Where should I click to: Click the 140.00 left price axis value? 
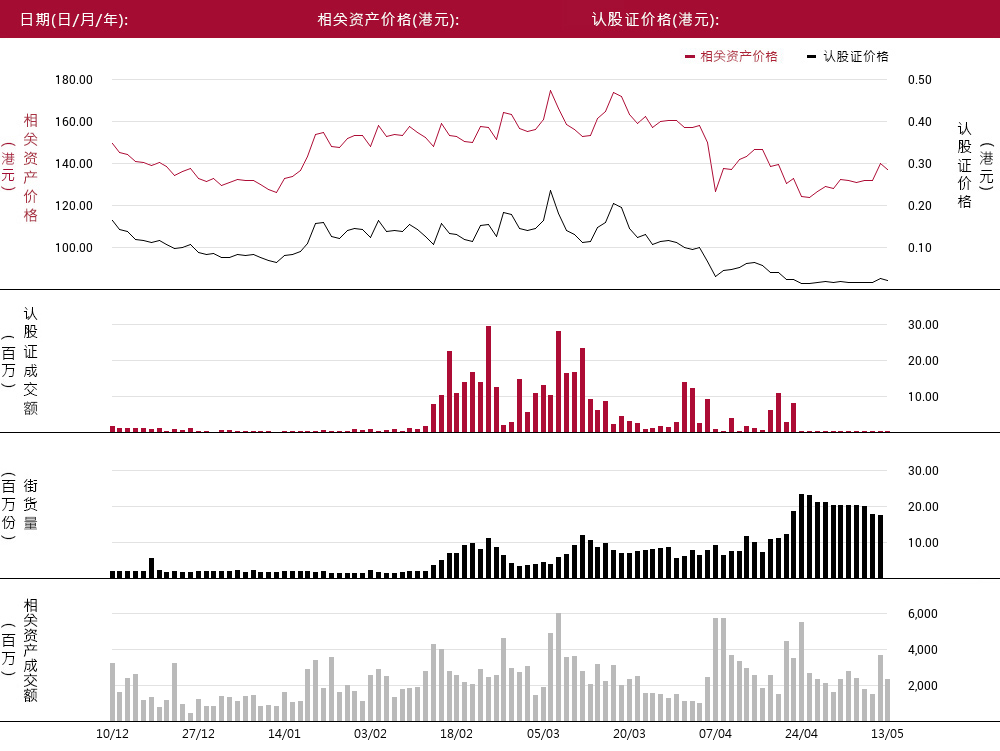click(74, 164)
